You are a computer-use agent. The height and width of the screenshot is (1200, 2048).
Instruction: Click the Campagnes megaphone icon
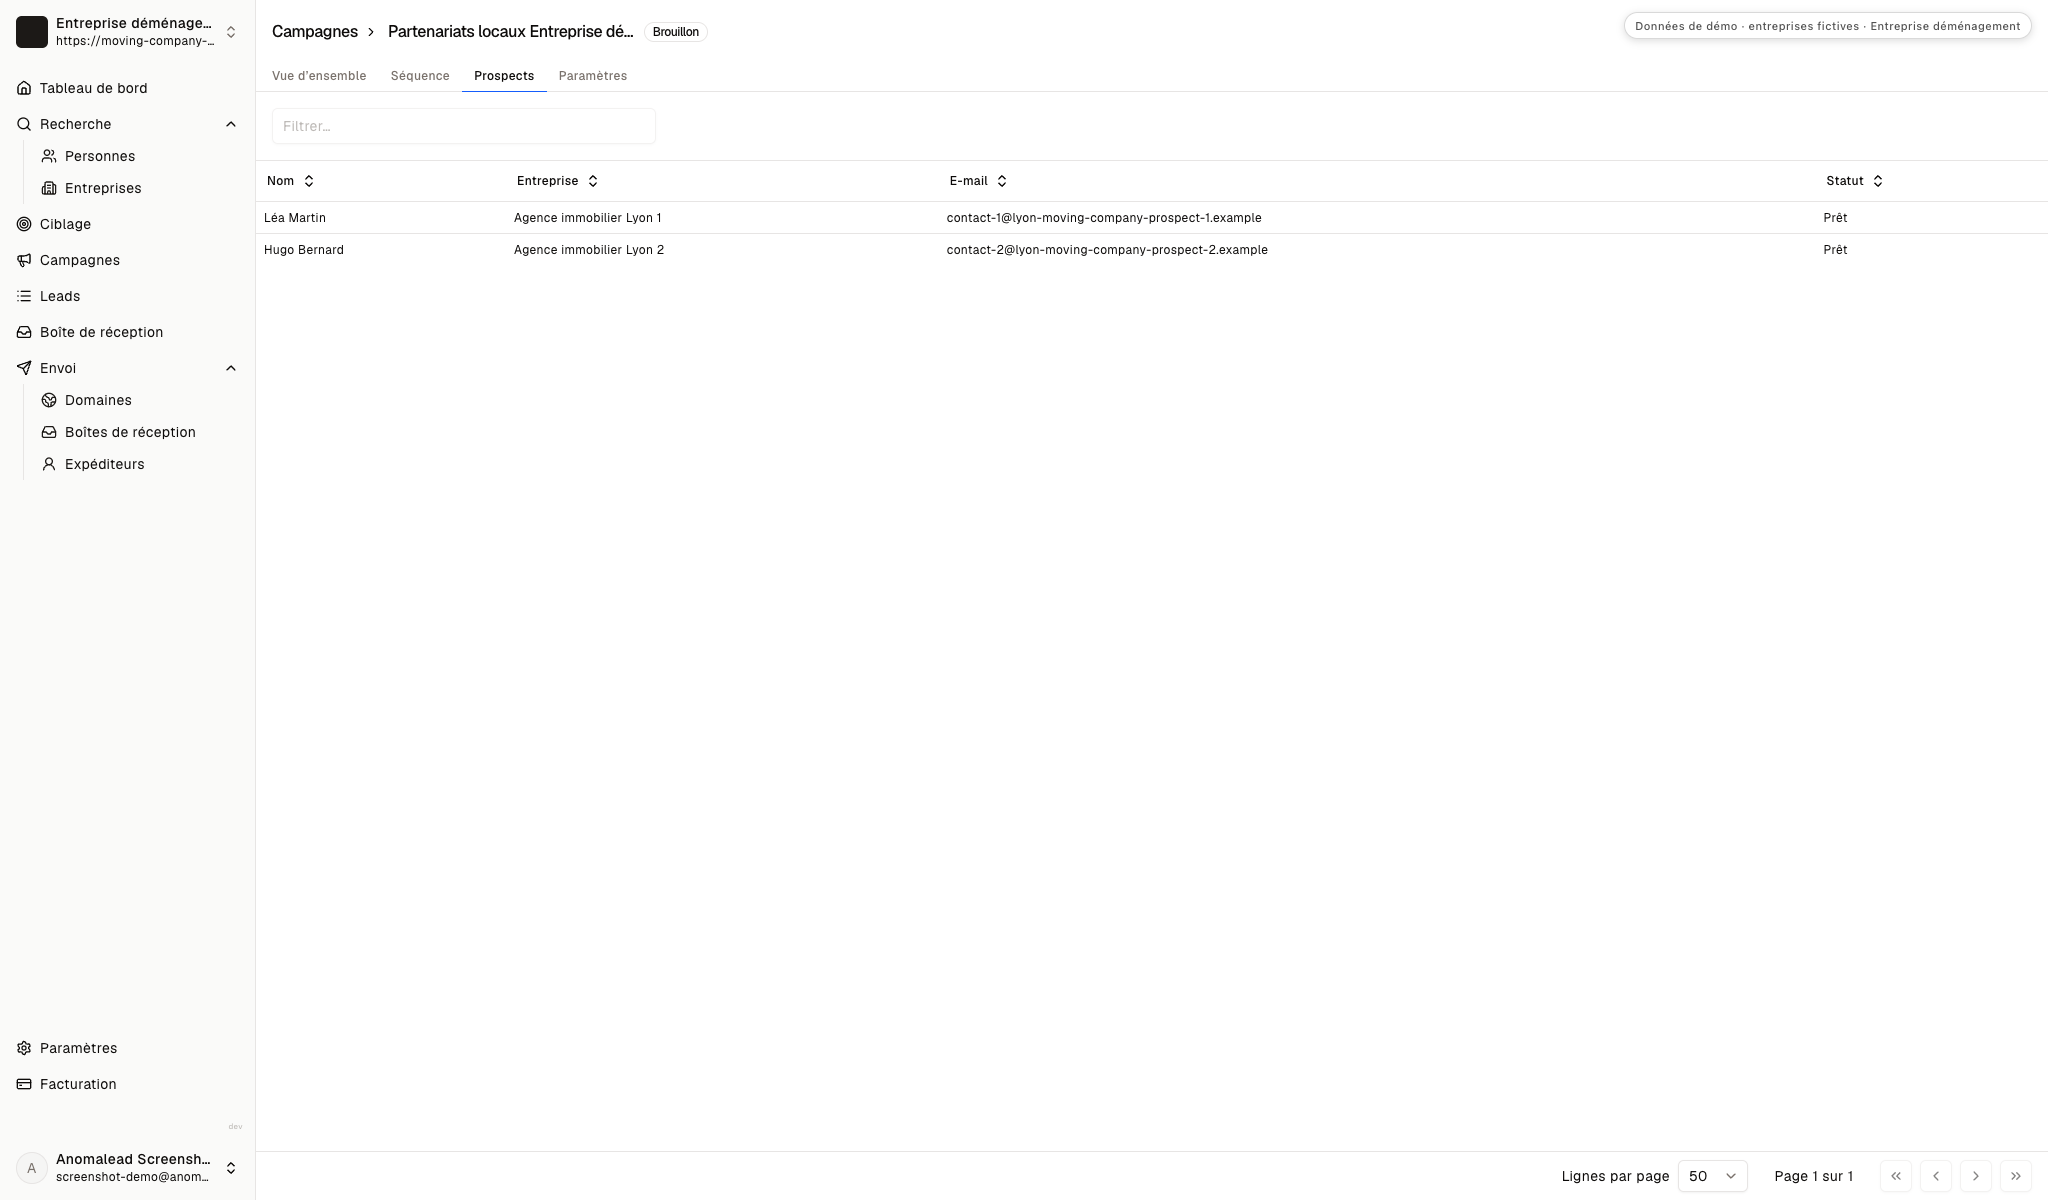pyautogui.click(x=24, y=260)
